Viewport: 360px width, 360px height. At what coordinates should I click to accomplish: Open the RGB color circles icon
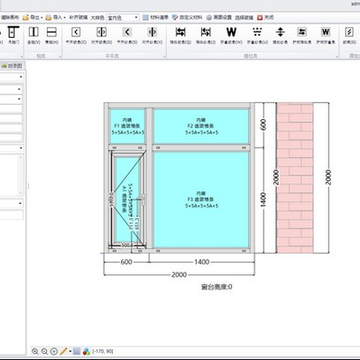coord(86,351)
